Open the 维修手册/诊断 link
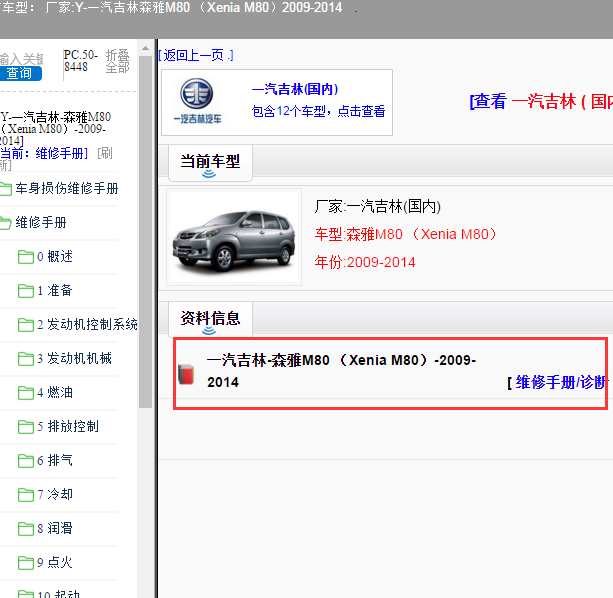613x598 pixels. [x=561, y=383]
